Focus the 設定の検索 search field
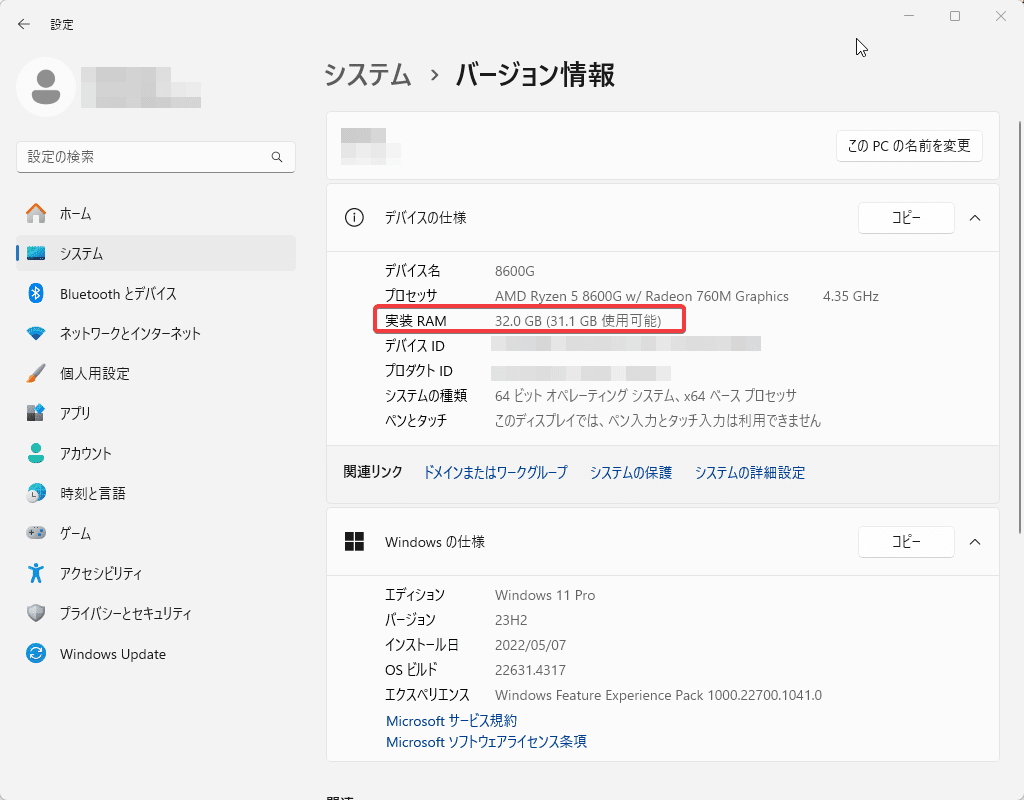This screenshot has width=1024, height=800. [156, 157]
